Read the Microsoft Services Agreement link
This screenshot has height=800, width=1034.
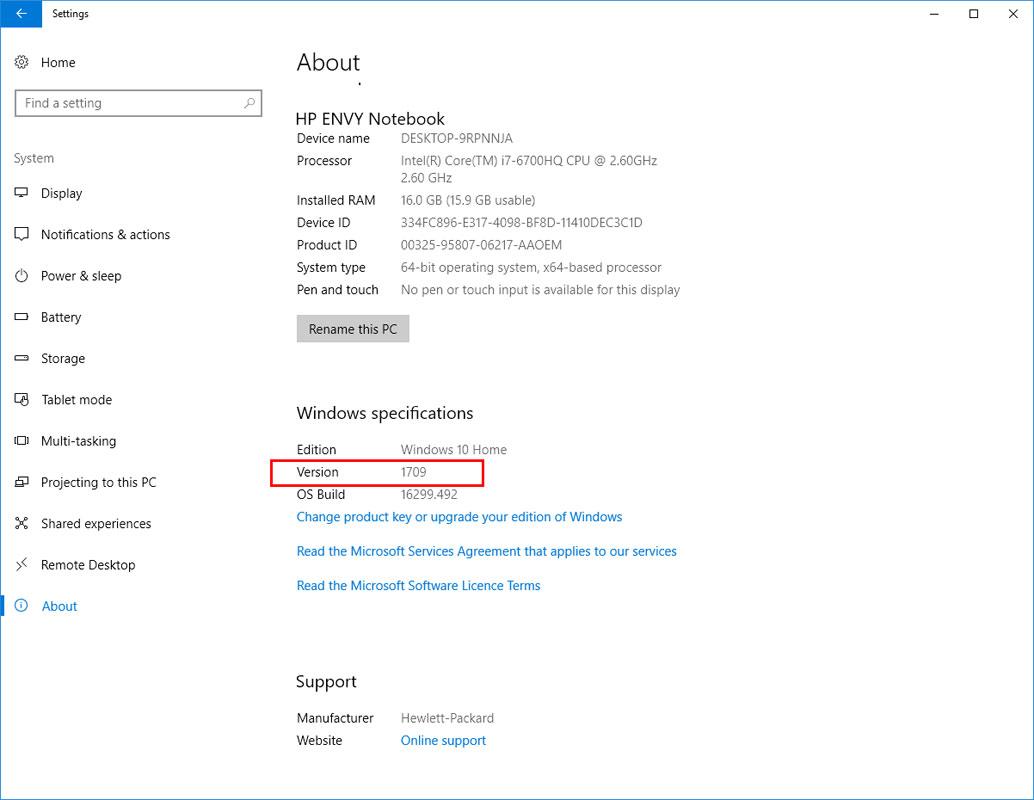point(487,551)
